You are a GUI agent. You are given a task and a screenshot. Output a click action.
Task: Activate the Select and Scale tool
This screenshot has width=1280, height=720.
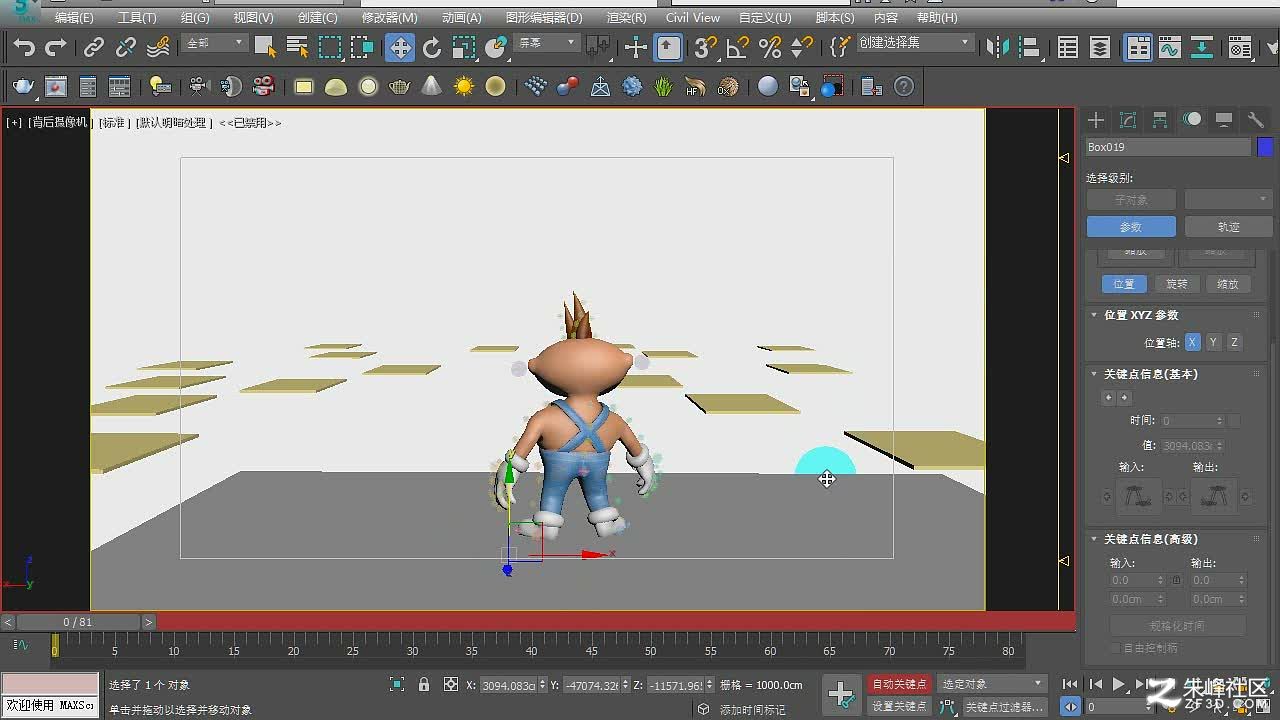pos(464,47)
